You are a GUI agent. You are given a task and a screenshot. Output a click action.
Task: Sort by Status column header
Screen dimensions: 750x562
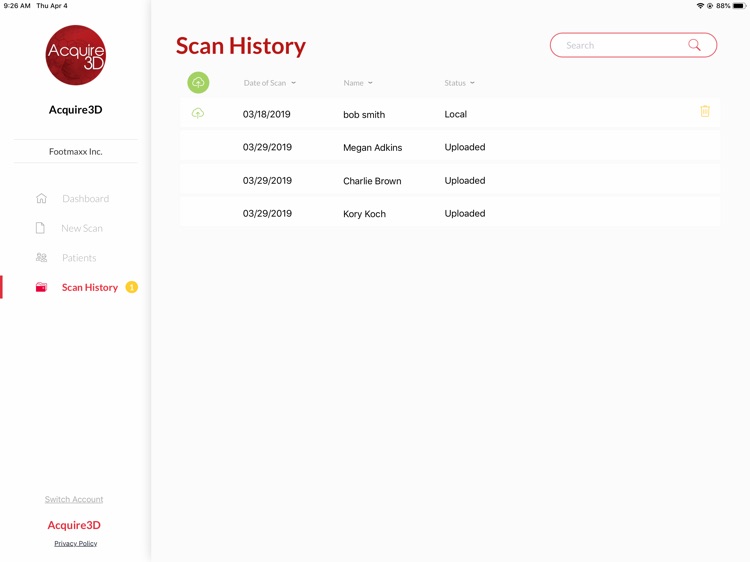[x=459, y=83]
